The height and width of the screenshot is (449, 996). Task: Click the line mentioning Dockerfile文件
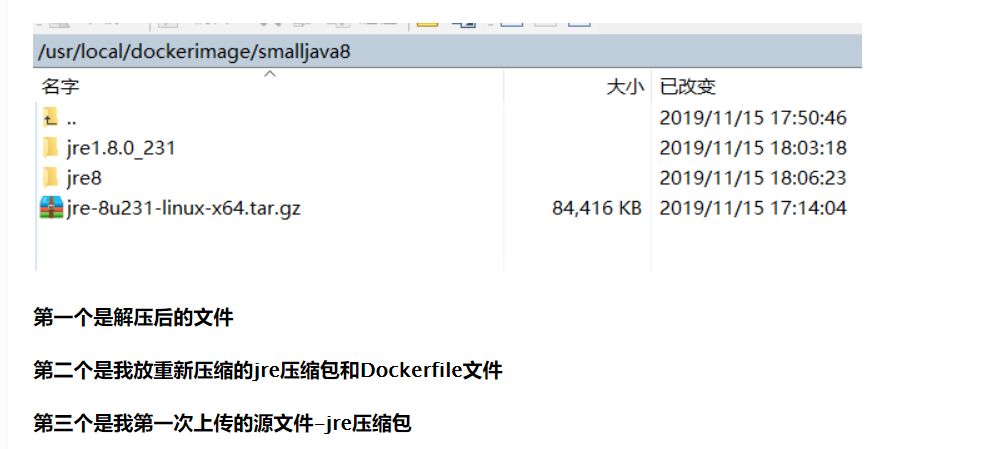click(x=268, y=370)
